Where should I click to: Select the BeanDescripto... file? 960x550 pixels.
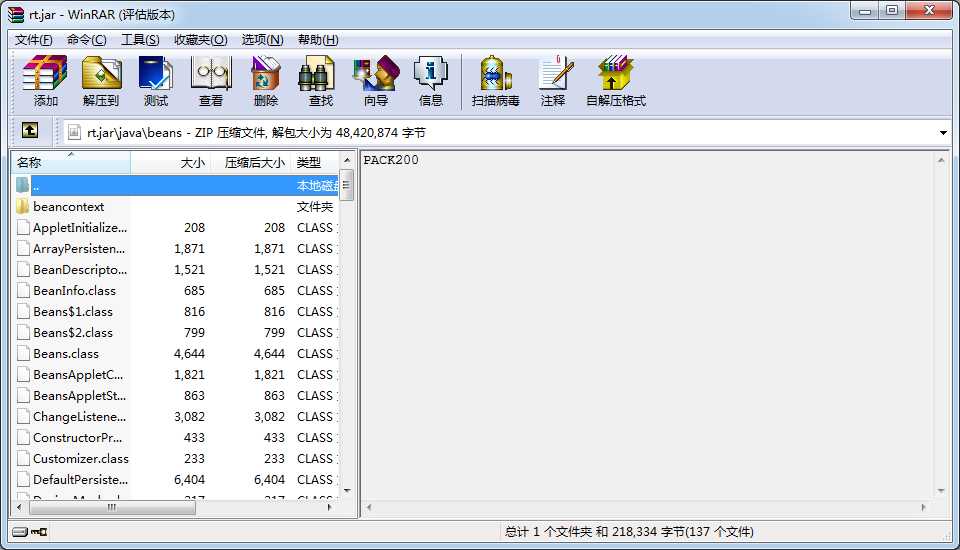(x=176, y=269)
